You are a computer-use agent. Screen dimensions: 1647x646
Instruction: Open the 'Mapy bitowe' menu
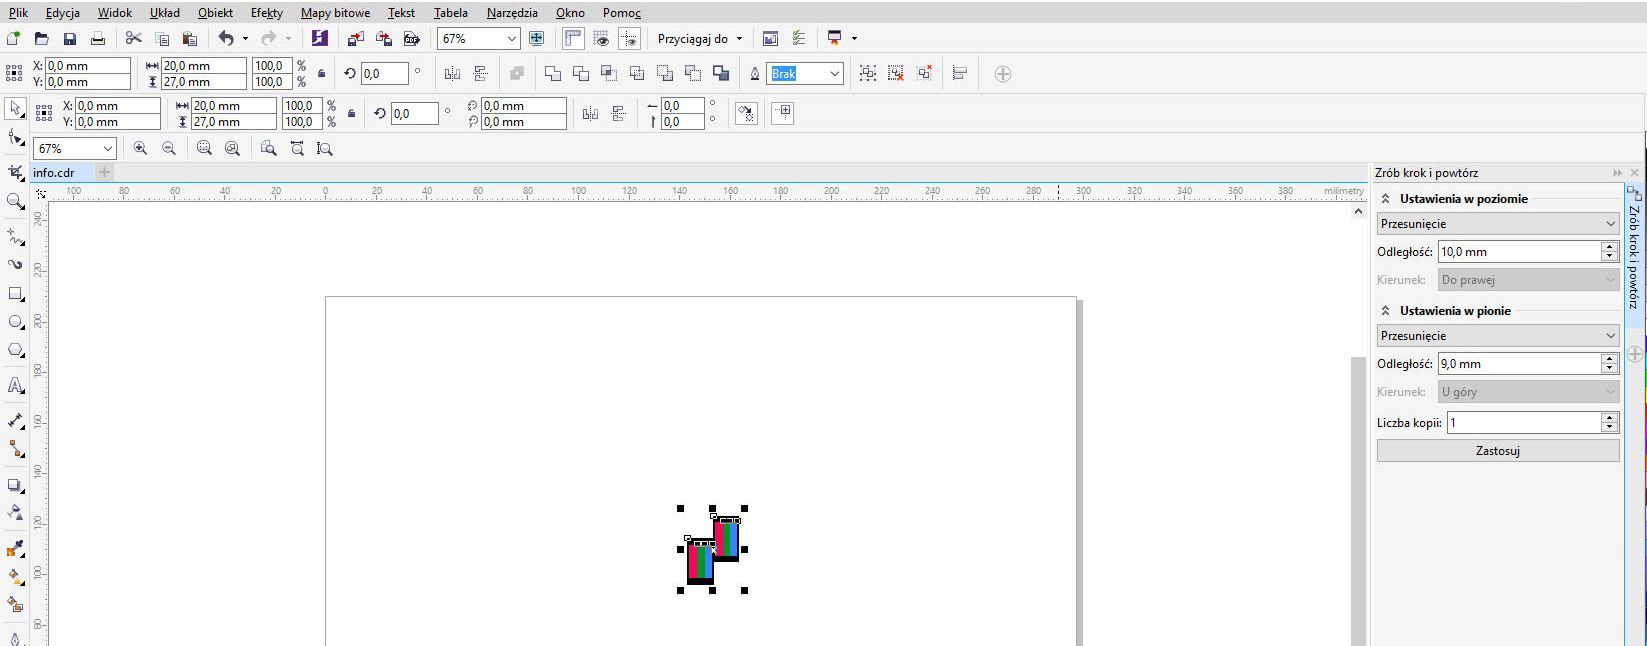pos(335,13)
